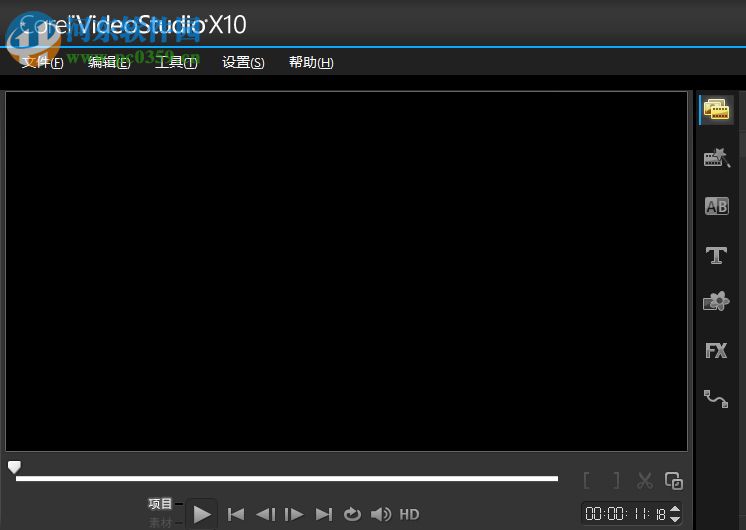Set the mark-in point bracket
This screenshot has height=530, width=746.
click(587, 481)
